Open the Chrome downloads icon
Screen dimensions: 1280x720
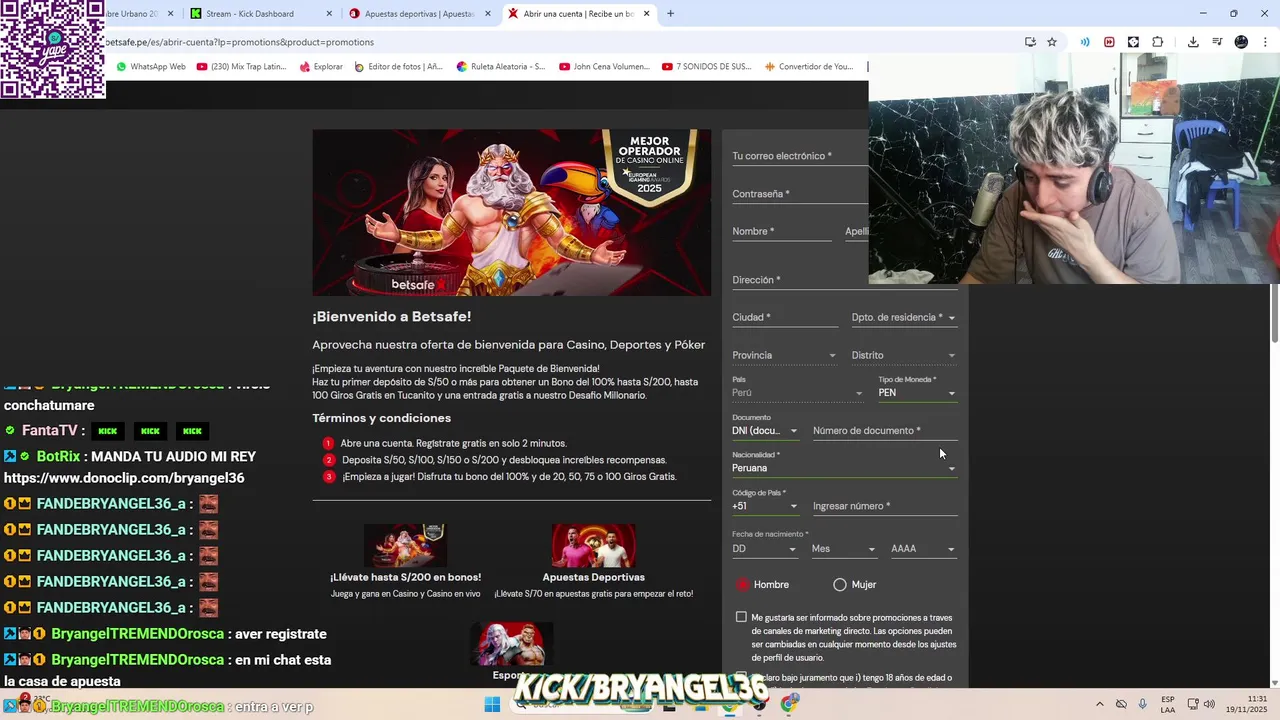point(1193,42)
